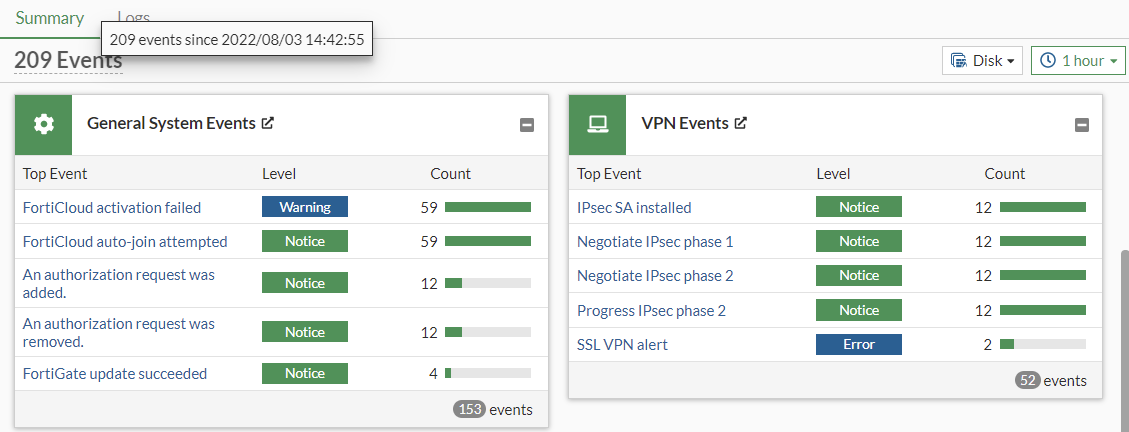Click the Error level badge for SSL VPN

[x=859, y=344]
